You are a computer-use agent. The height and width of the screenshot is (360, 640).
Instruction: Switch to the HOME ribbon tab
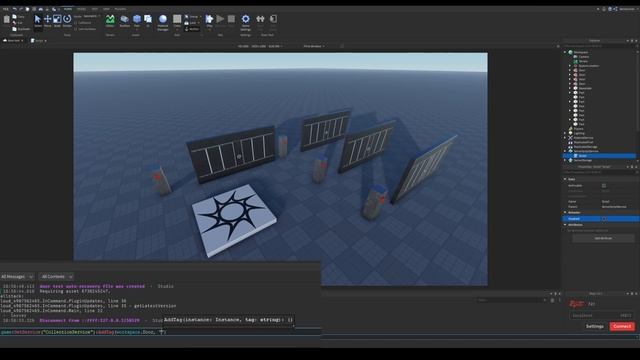click(x=68, y=9)
